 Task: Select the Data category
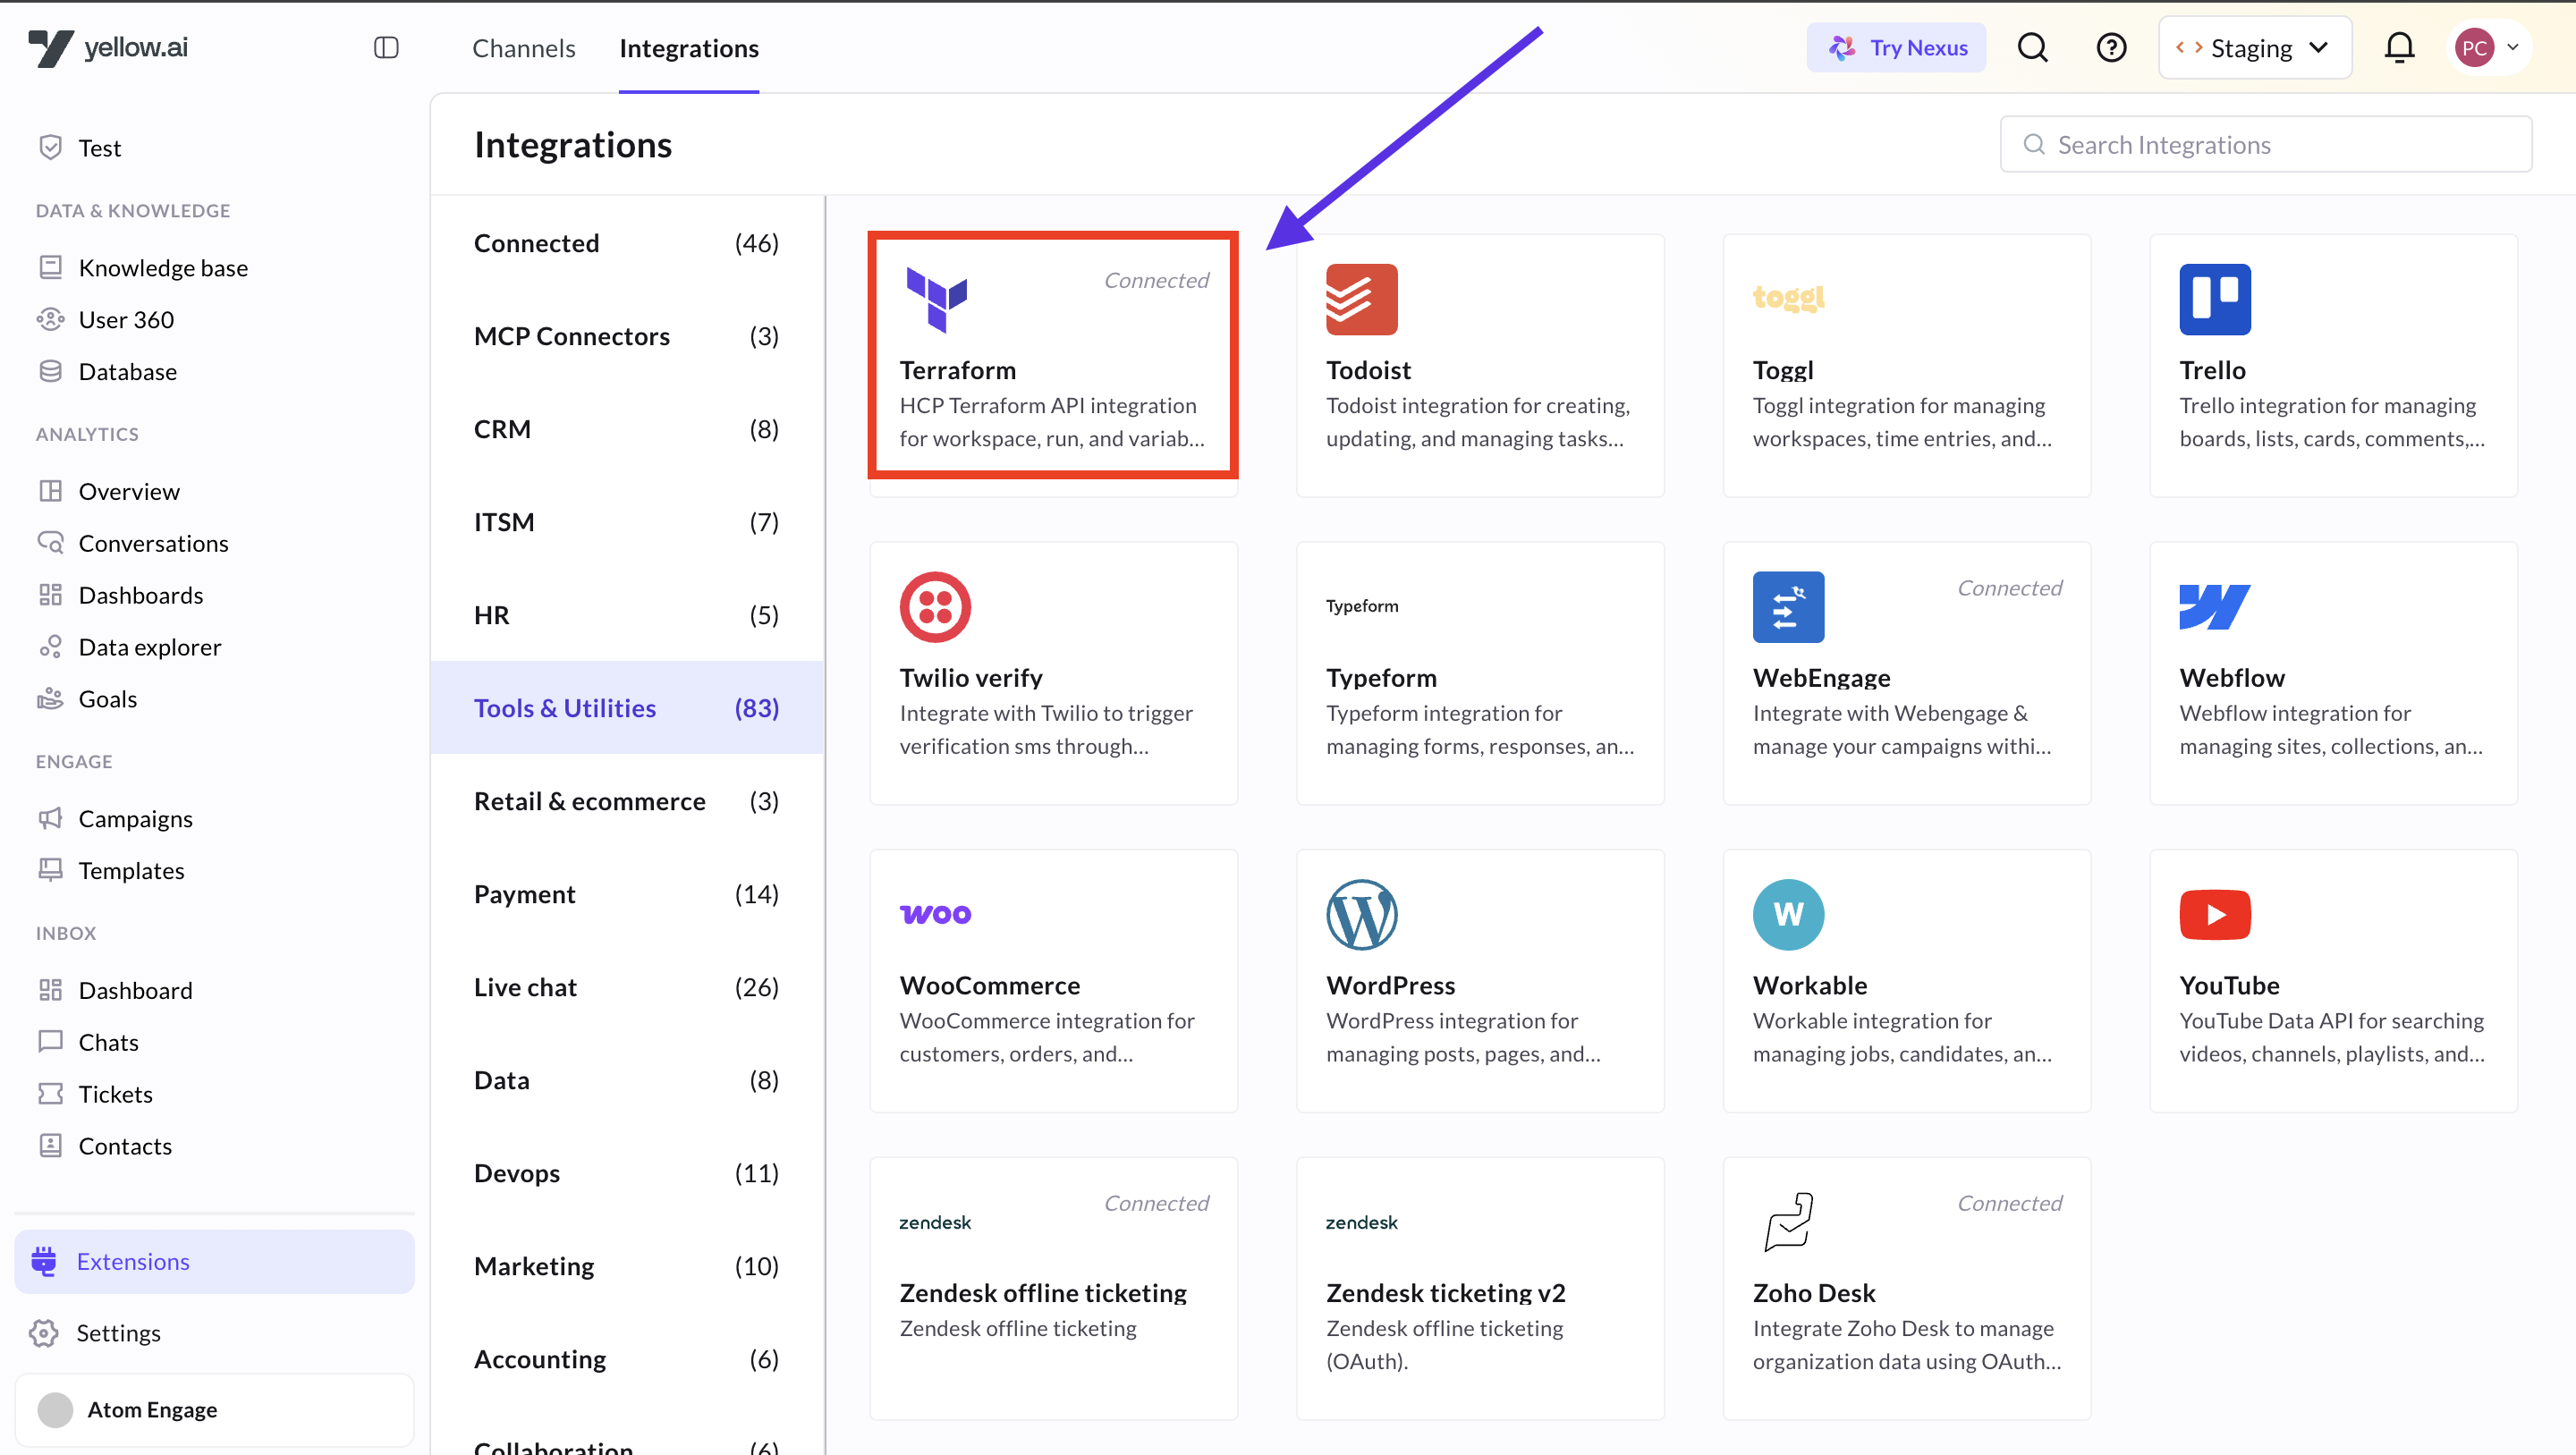627,1080
